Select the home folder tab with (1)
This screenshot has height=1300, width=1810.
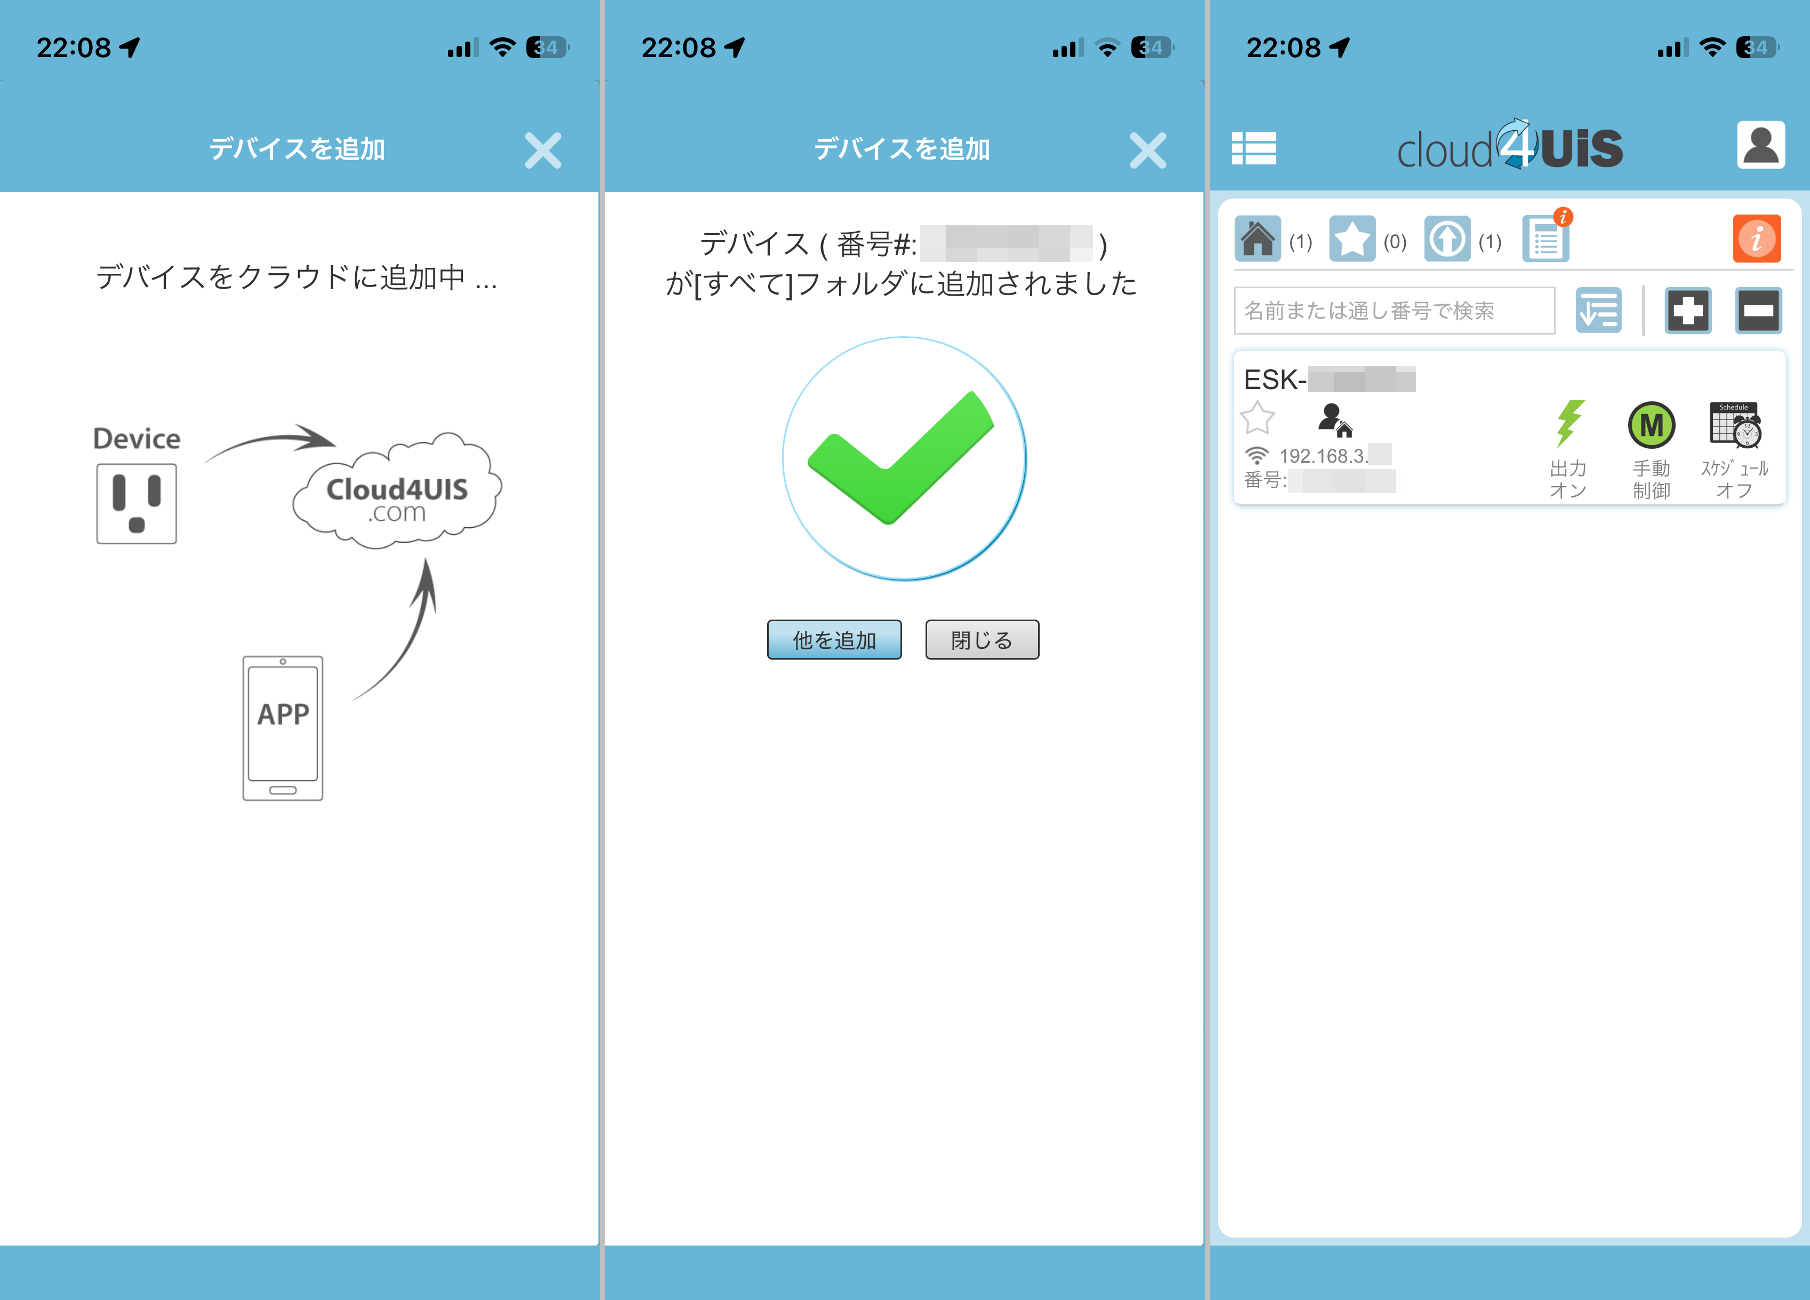click(1258, 239)
